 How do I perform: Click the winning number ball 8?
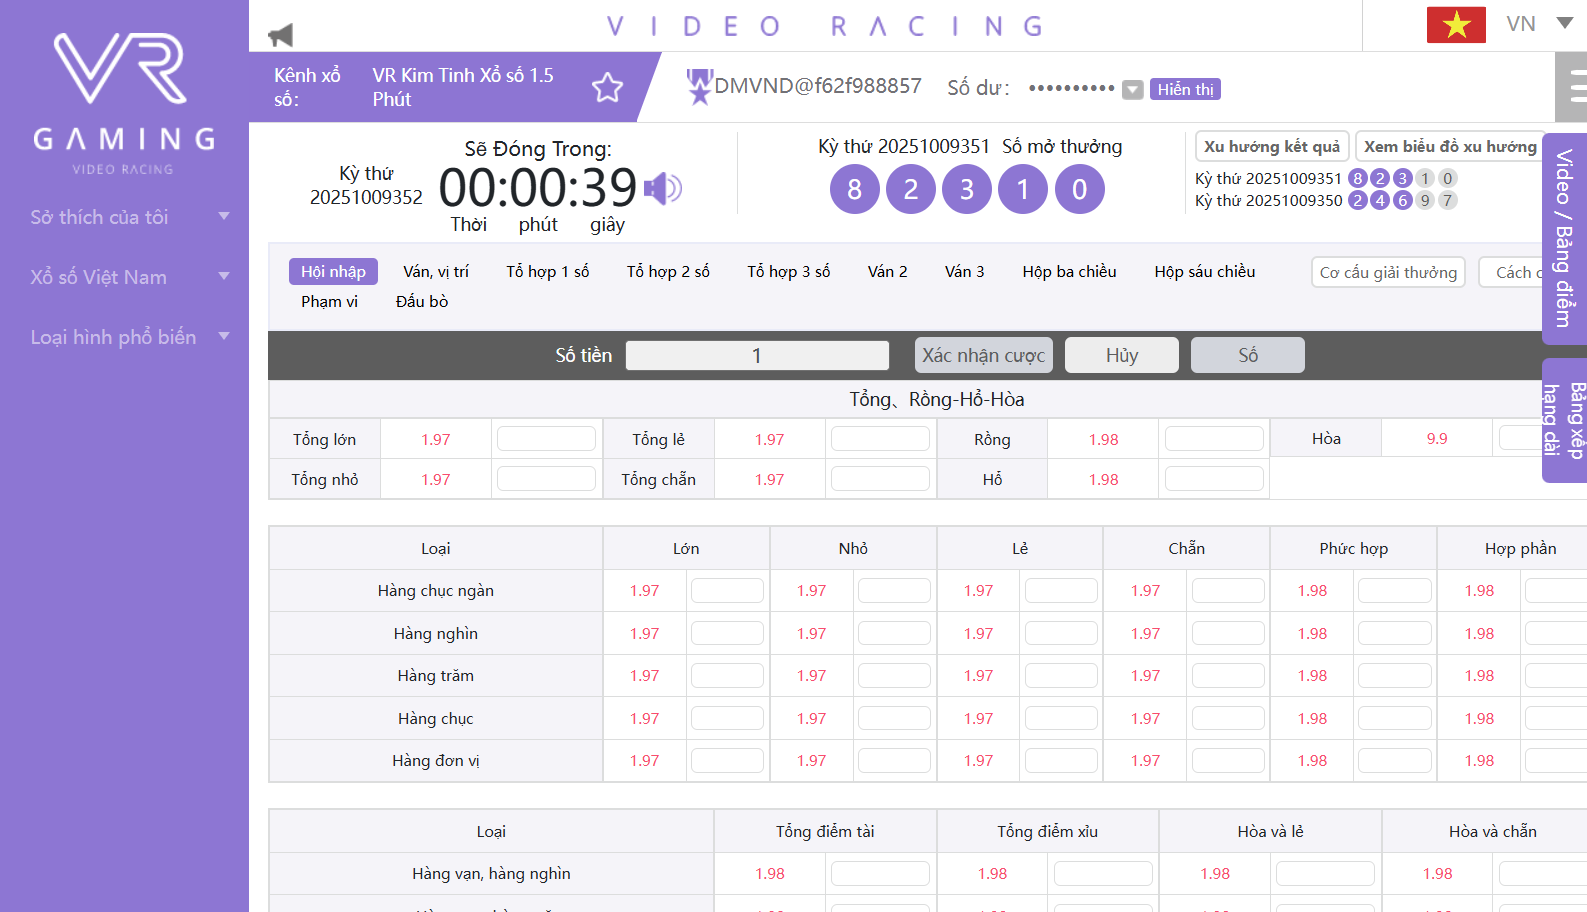pyautogui.click(x=854, y=189)
